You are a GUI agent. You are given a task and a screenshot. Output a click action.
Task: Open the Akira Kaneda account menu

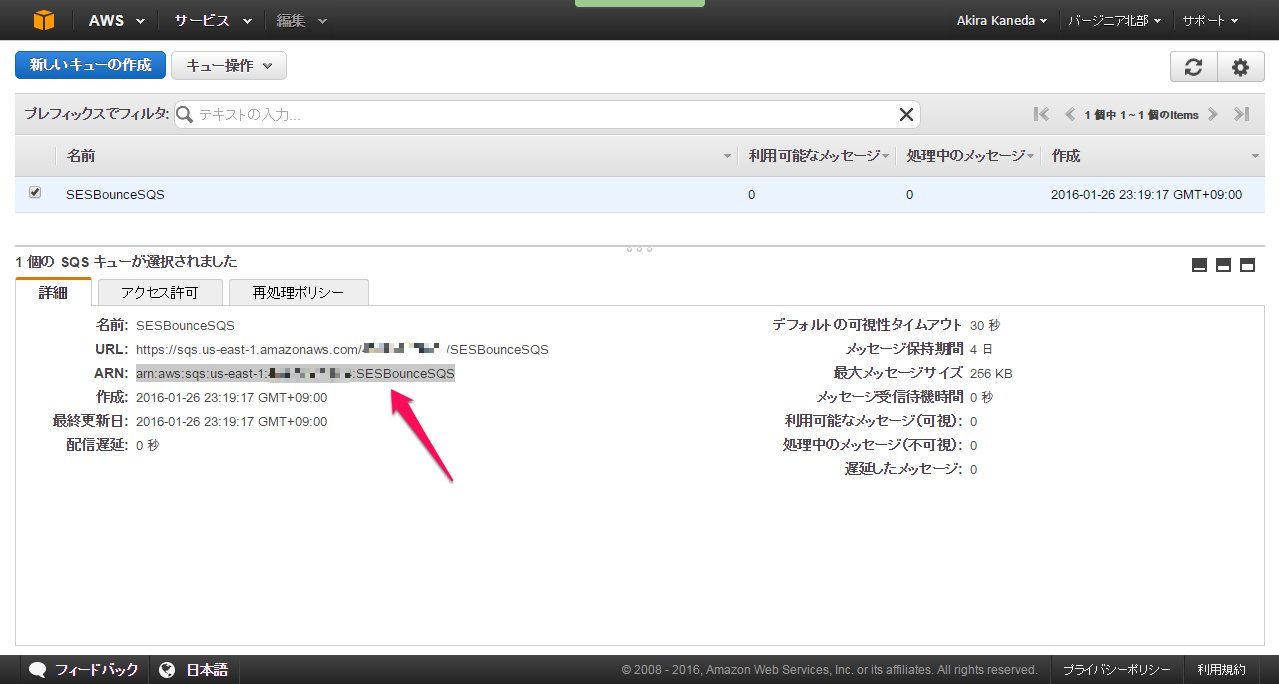[1002, 20]
